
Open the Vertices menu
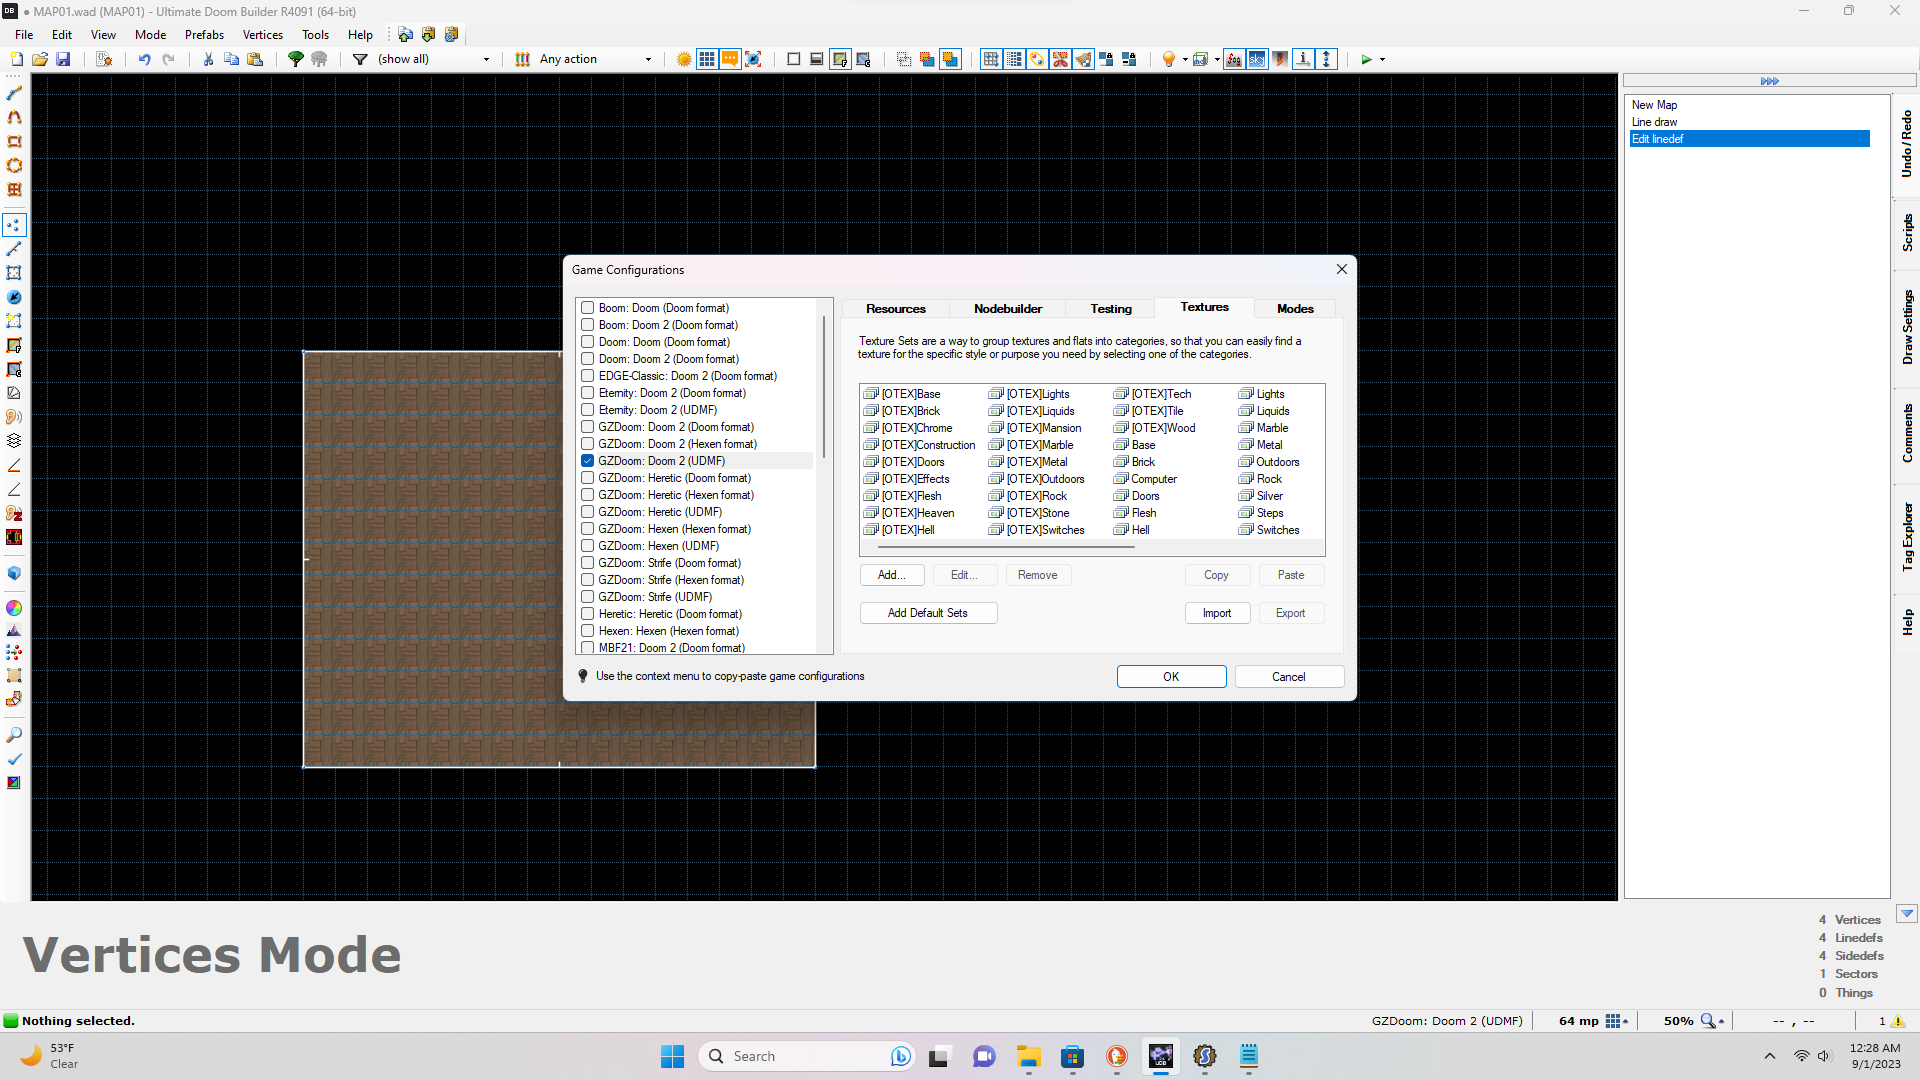tap(263, 35)
